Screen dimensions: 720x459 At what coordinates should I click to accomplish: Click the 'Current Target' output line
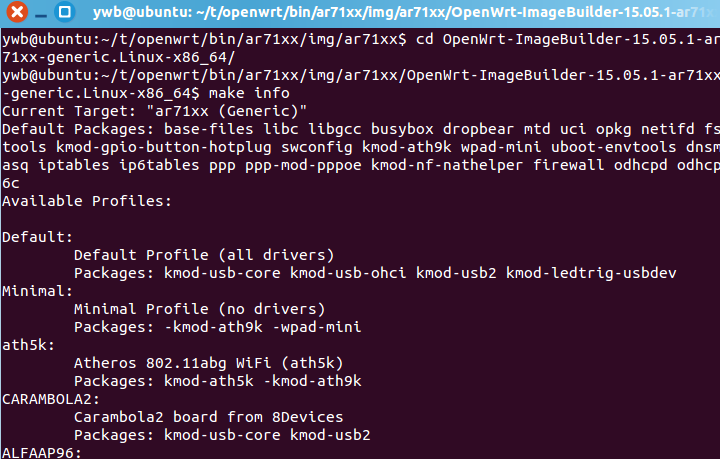click(154, 111)
